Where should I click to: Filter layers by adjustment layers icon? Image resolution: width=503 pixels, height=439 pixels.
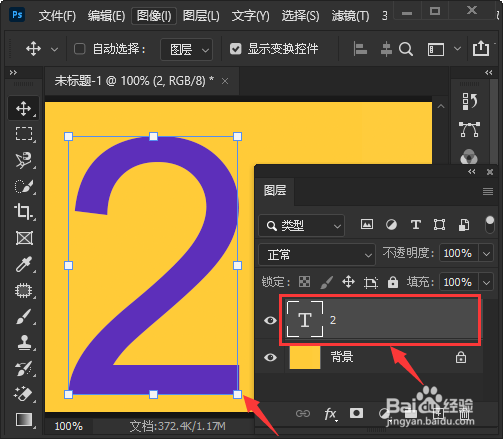pyautogui.click(x=391, y=225)
